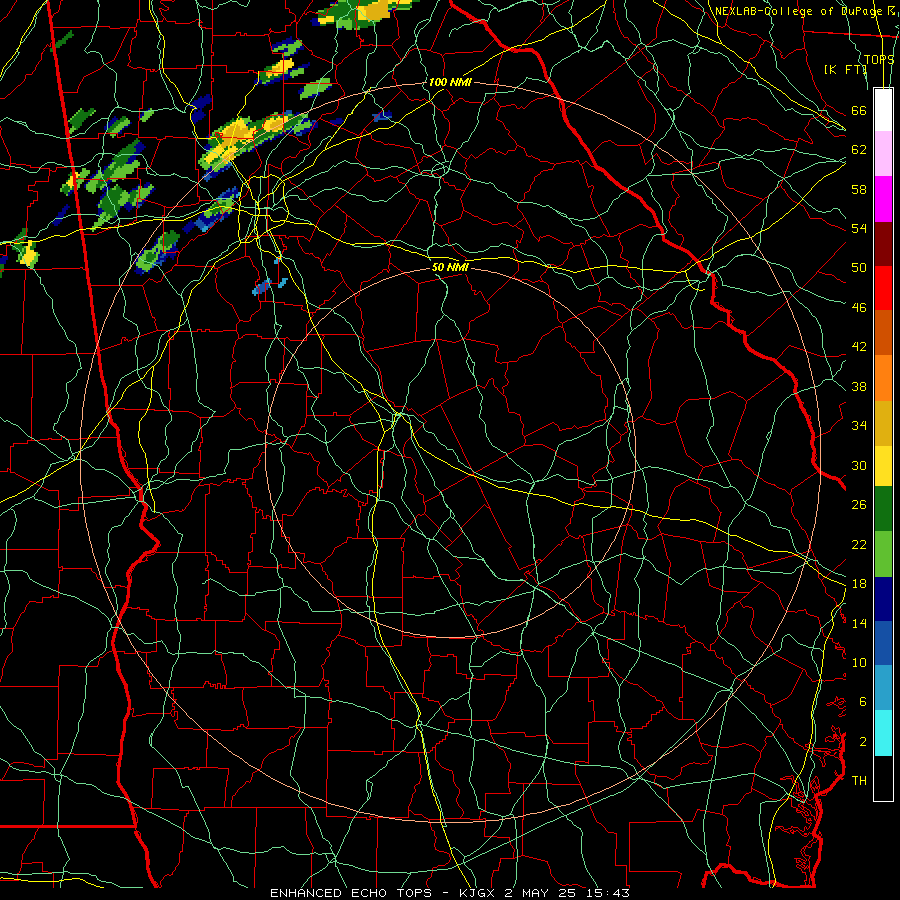This screenshot has height=900, width=900.
Task: Click the light blue legend swatch
Action: click(883, 688)
